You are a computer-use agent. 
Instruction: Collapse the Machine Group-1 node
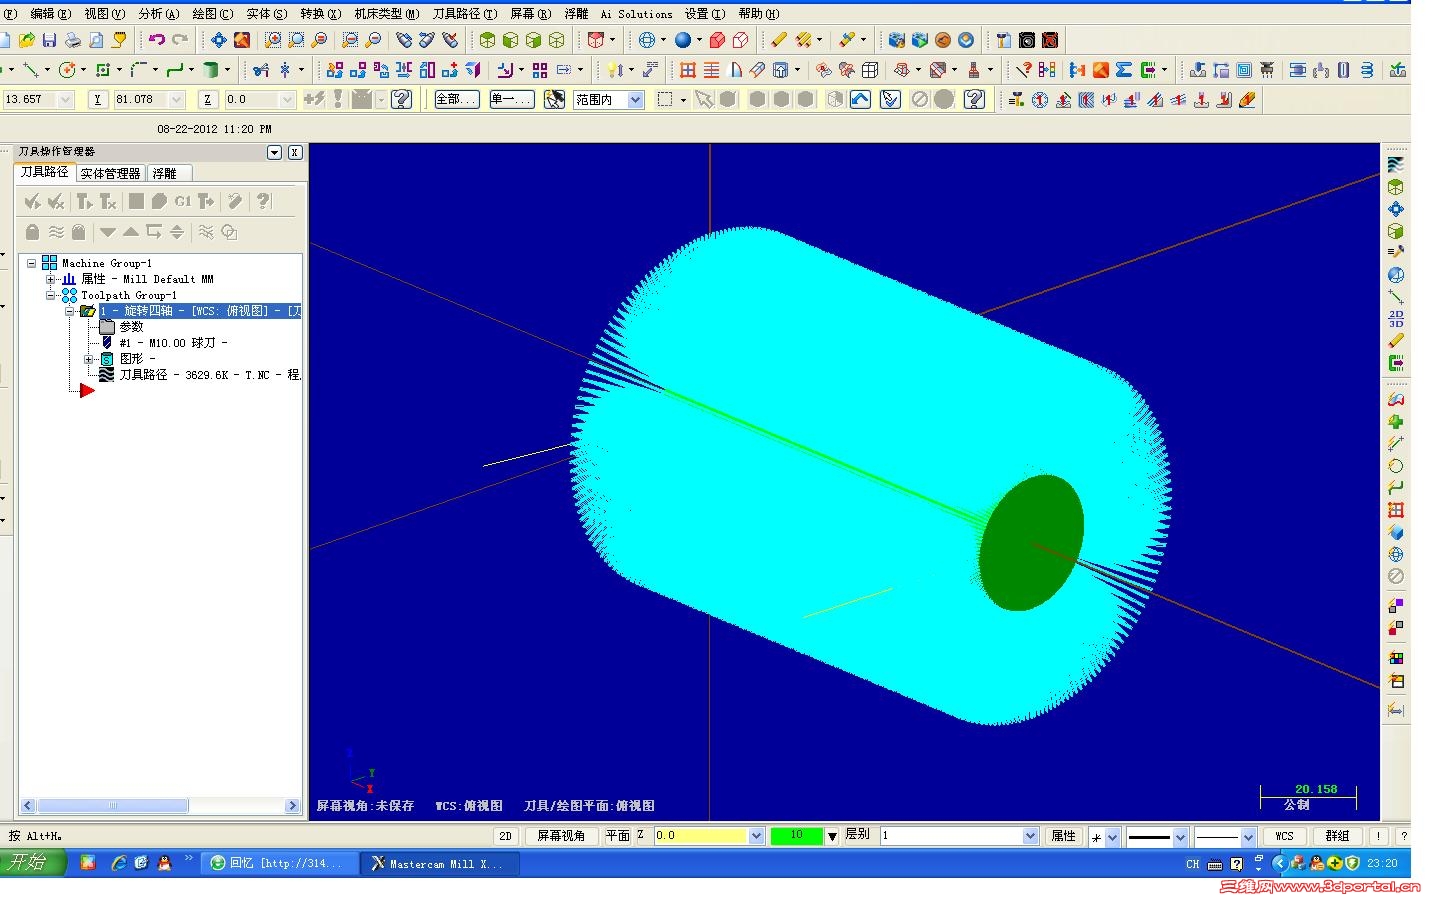31,263
